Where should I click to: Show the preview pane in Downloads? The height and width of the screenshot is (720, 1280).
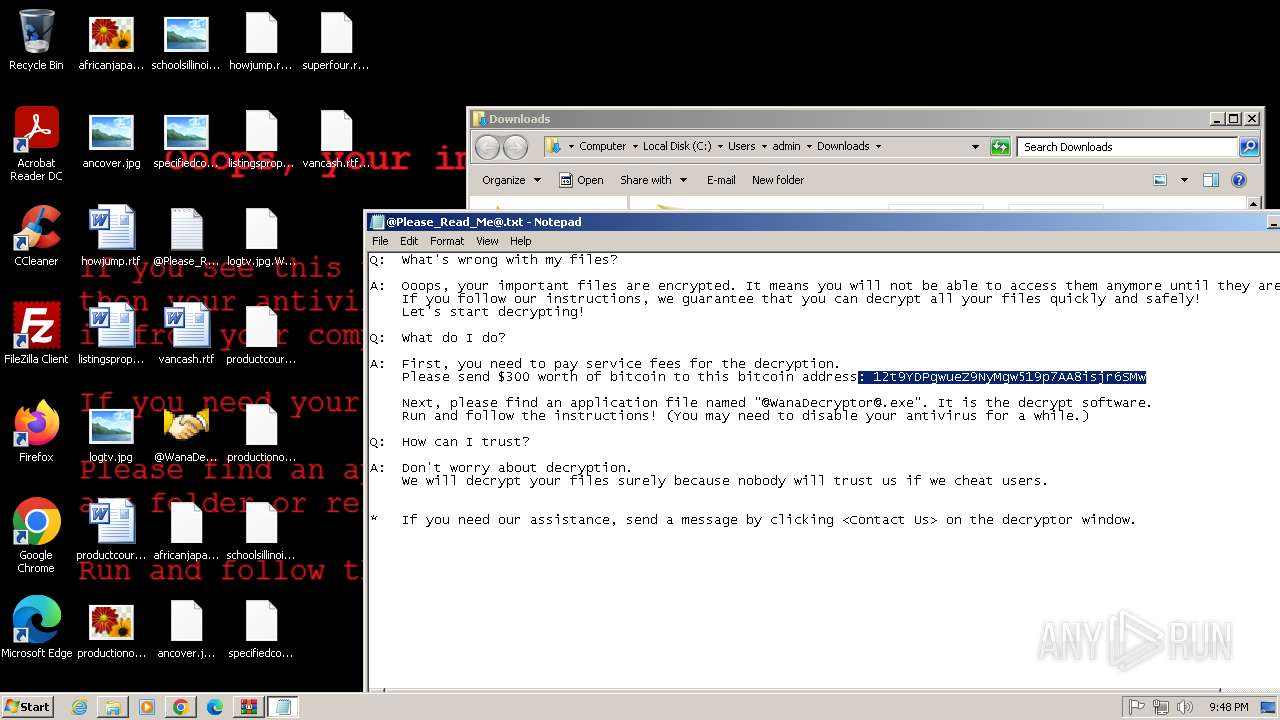point(1211,180)
